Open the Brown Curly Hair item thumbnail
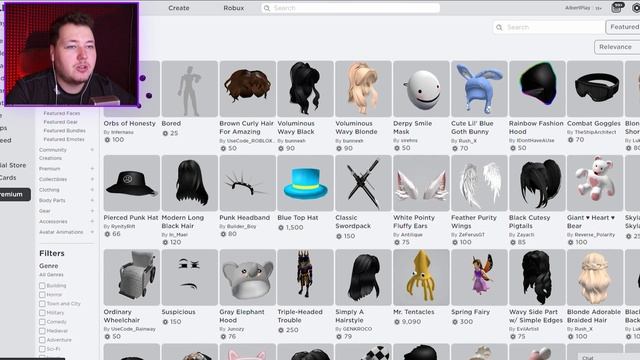This screenshot has width=640, height=360. pos(247,89)
